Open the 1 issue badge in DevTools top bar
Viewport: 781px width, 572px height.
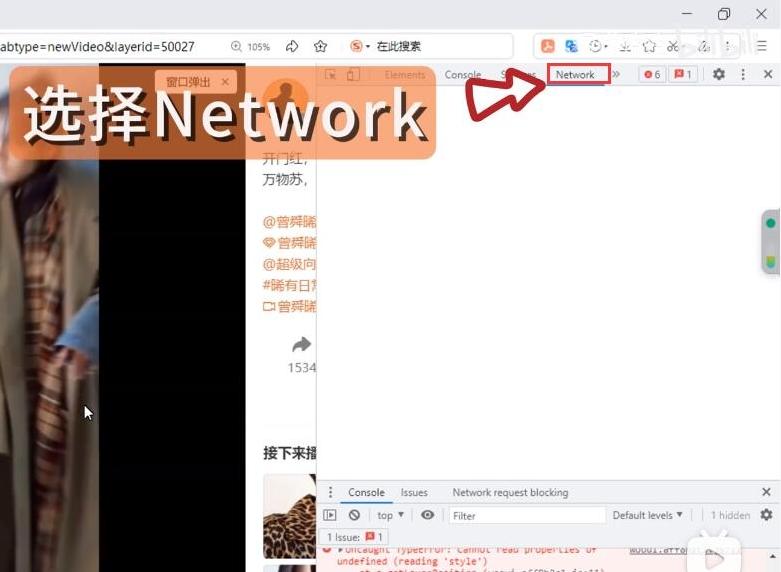(x=682, y=74)
